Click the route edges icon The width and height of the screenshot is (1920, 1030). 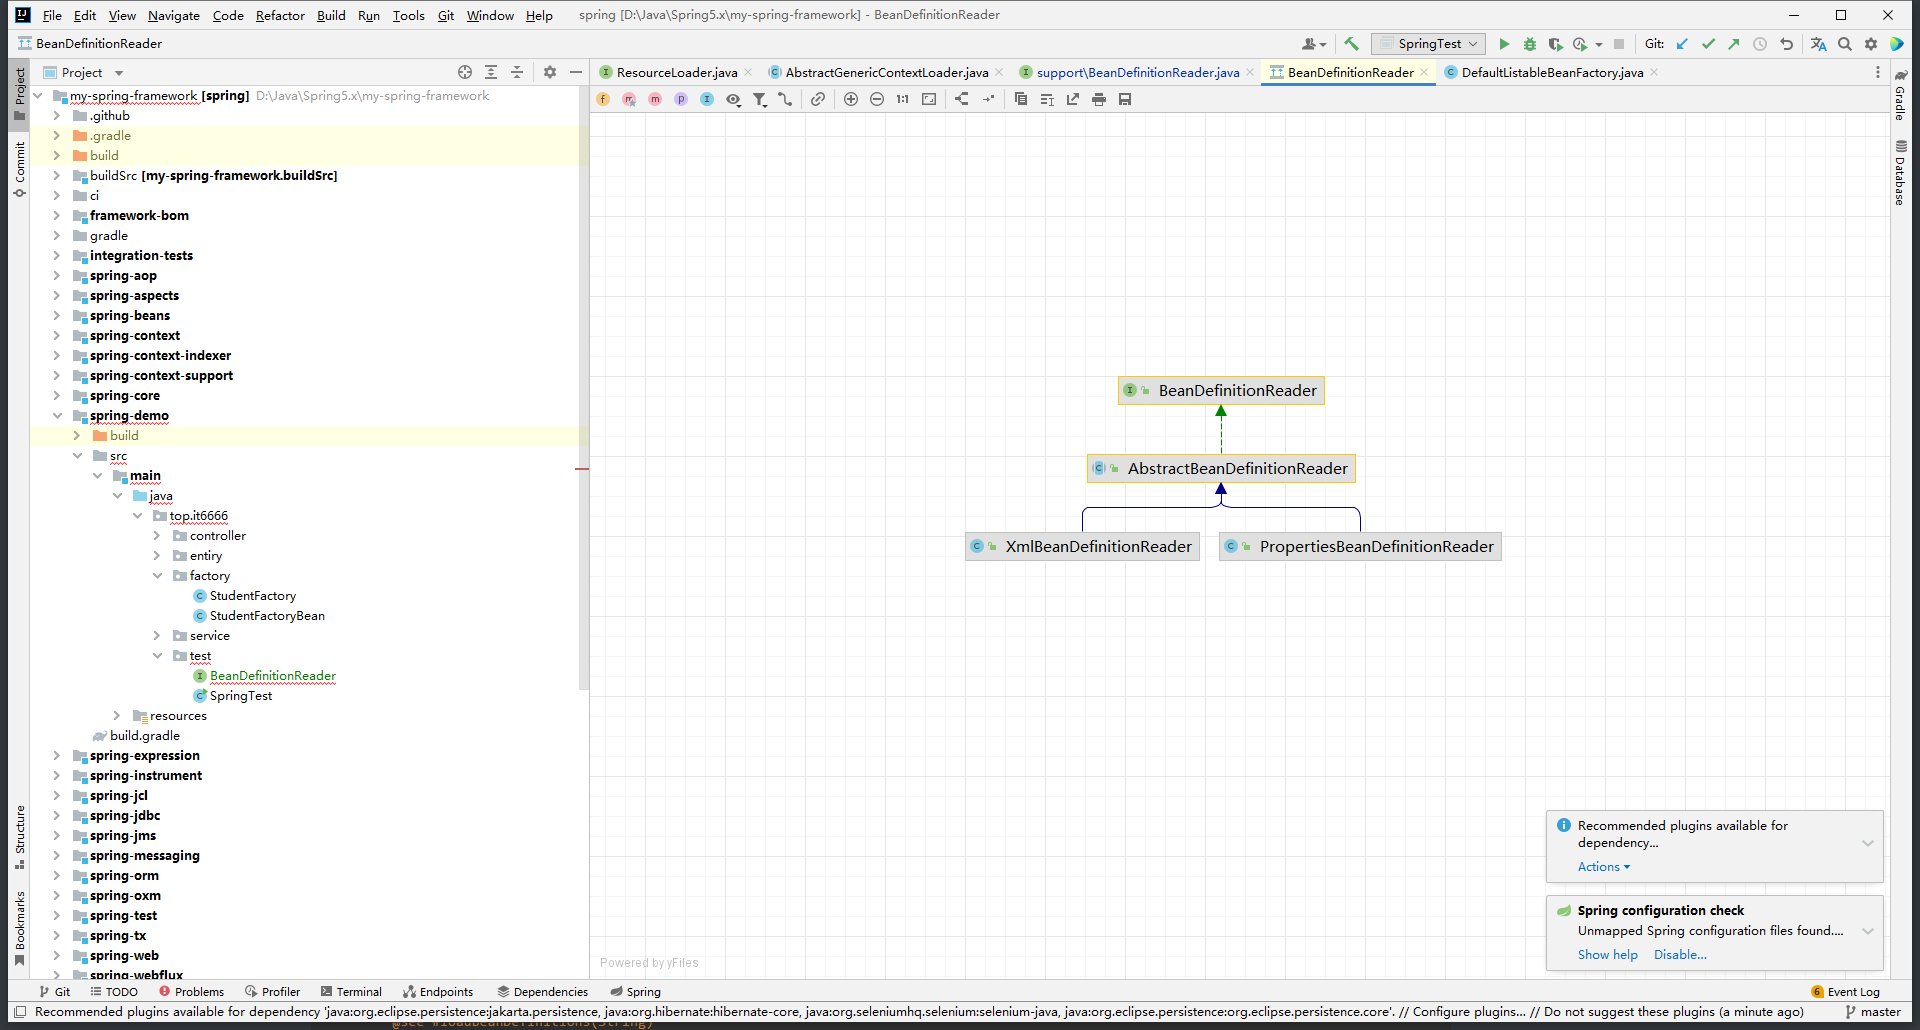(988, 99)
